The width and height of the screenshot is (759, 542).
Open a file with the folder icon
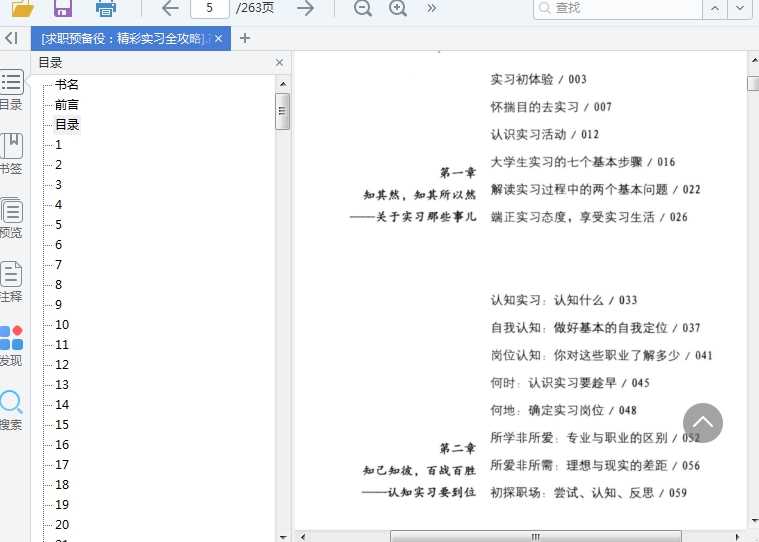pos(23,8)
